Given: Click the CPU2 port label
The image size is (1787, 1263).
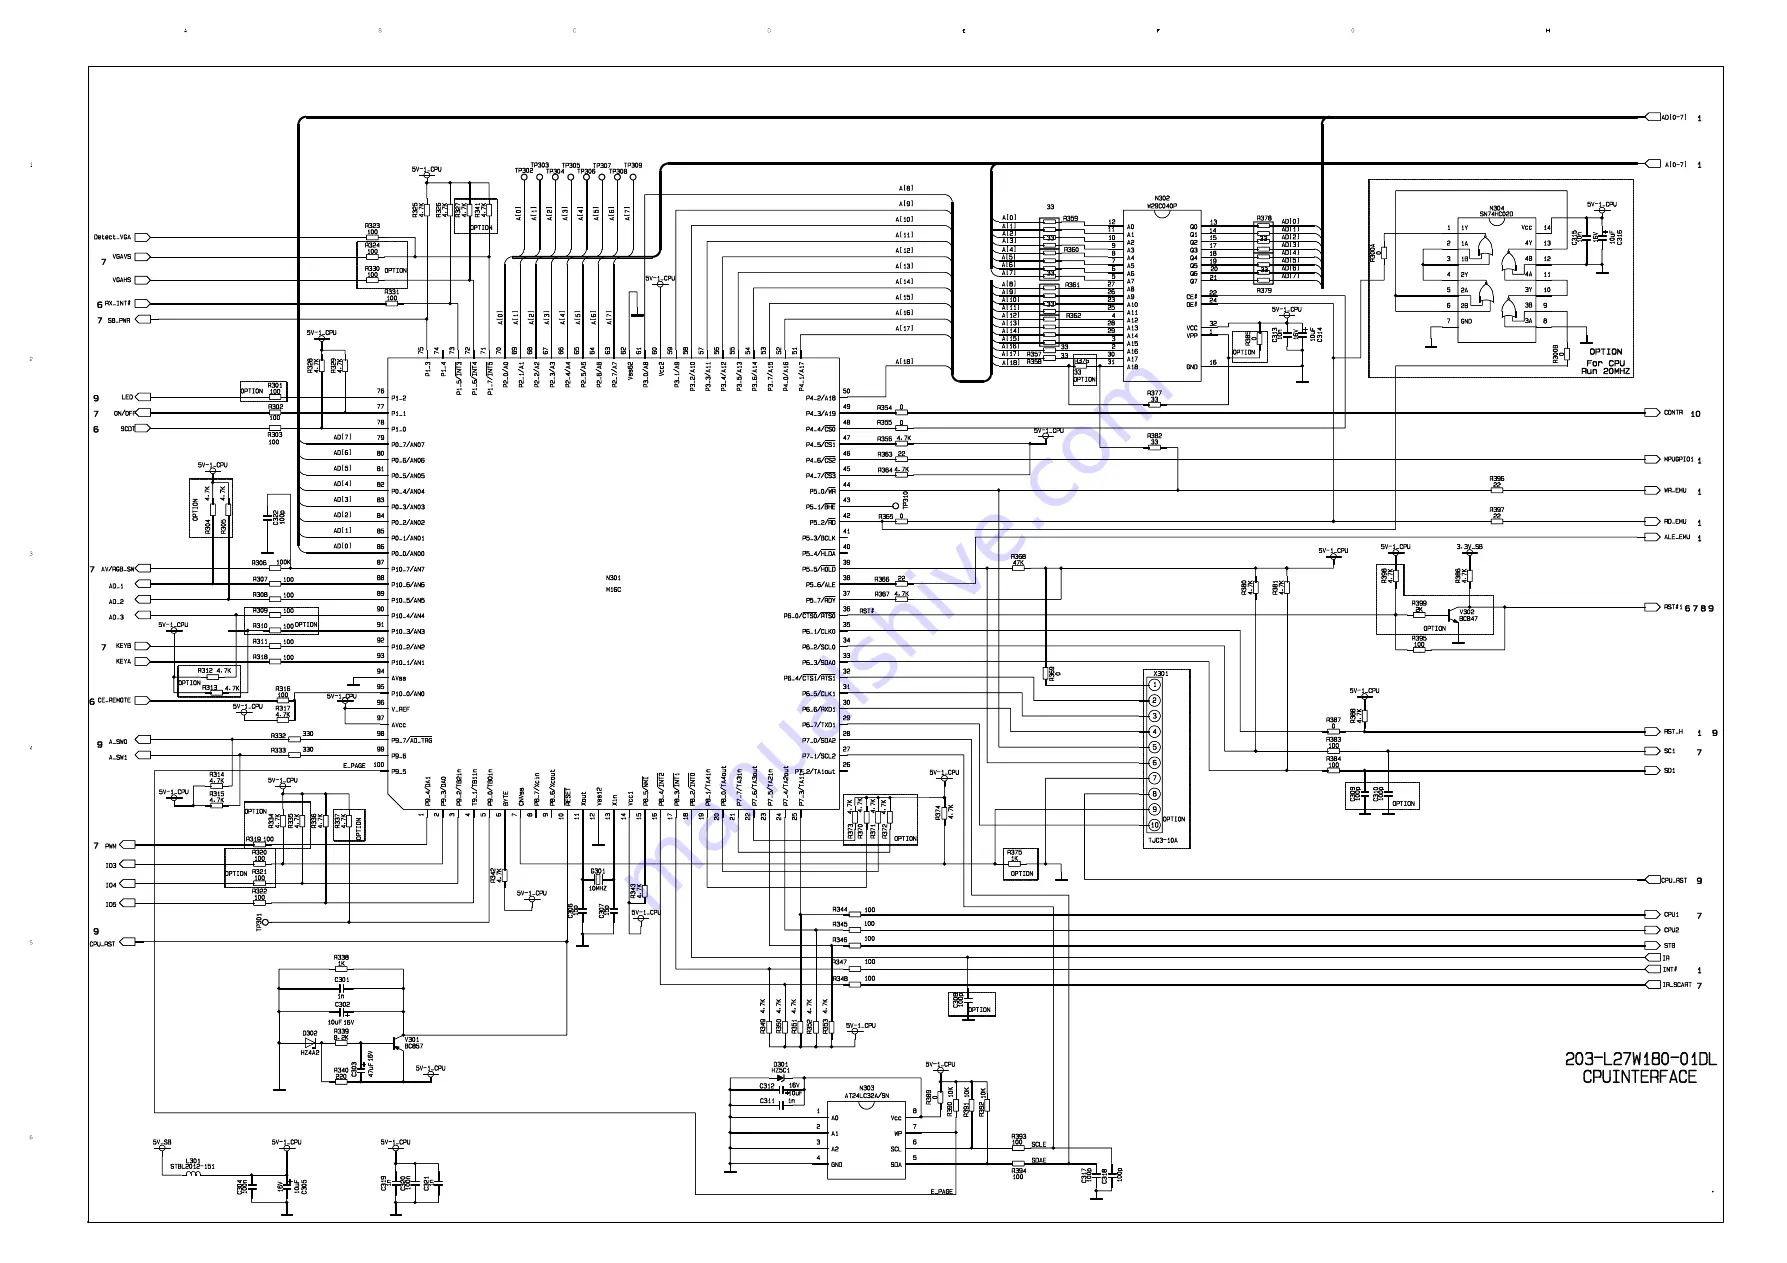Looking at the screenshot, I should [x=1671, y=930].
